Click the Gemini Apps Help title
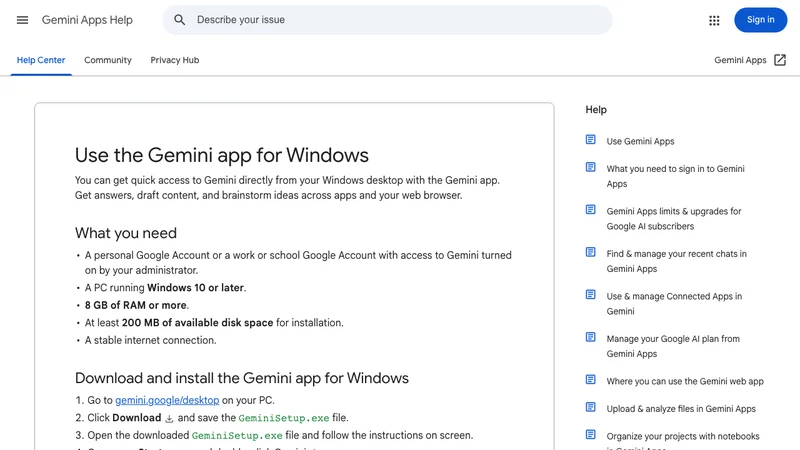The width and height of the screenshot is (800, 450). (x=87, y=20)
